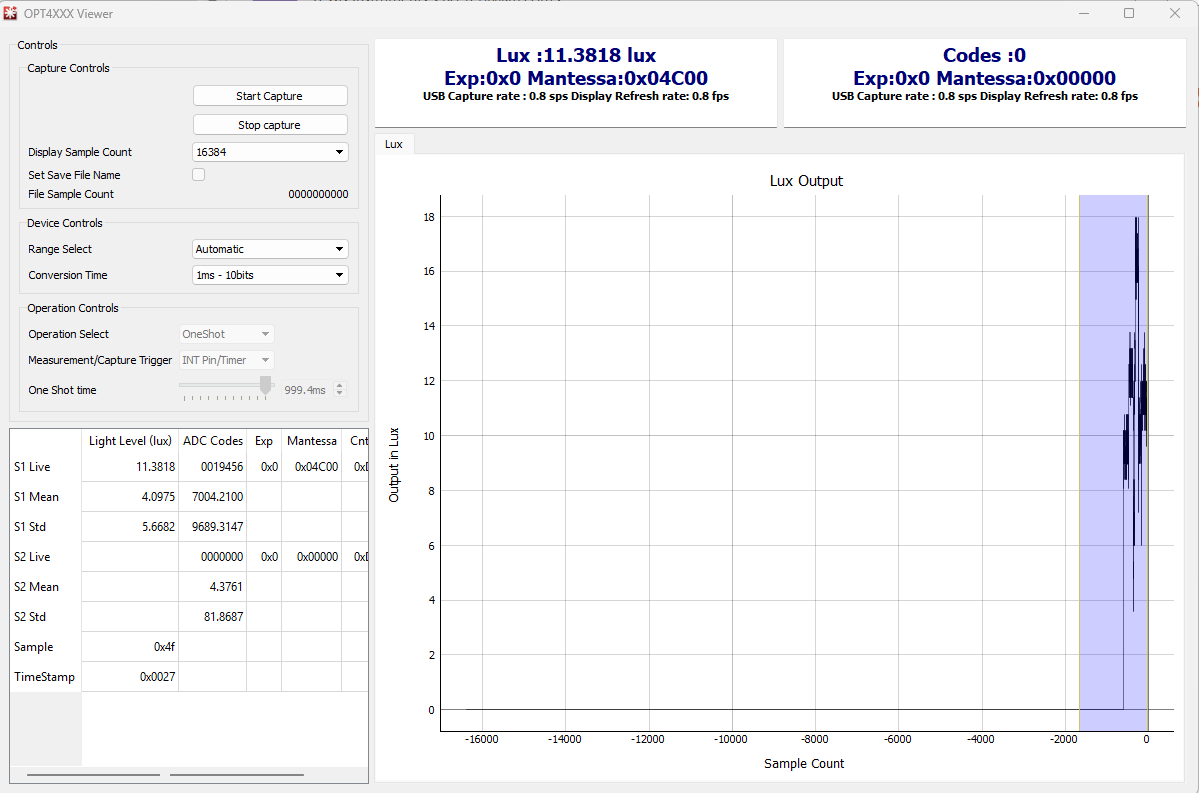Decrease One Shot time with down arrow
Viewport: 1199px width, 793px height.
coord(340,393)
